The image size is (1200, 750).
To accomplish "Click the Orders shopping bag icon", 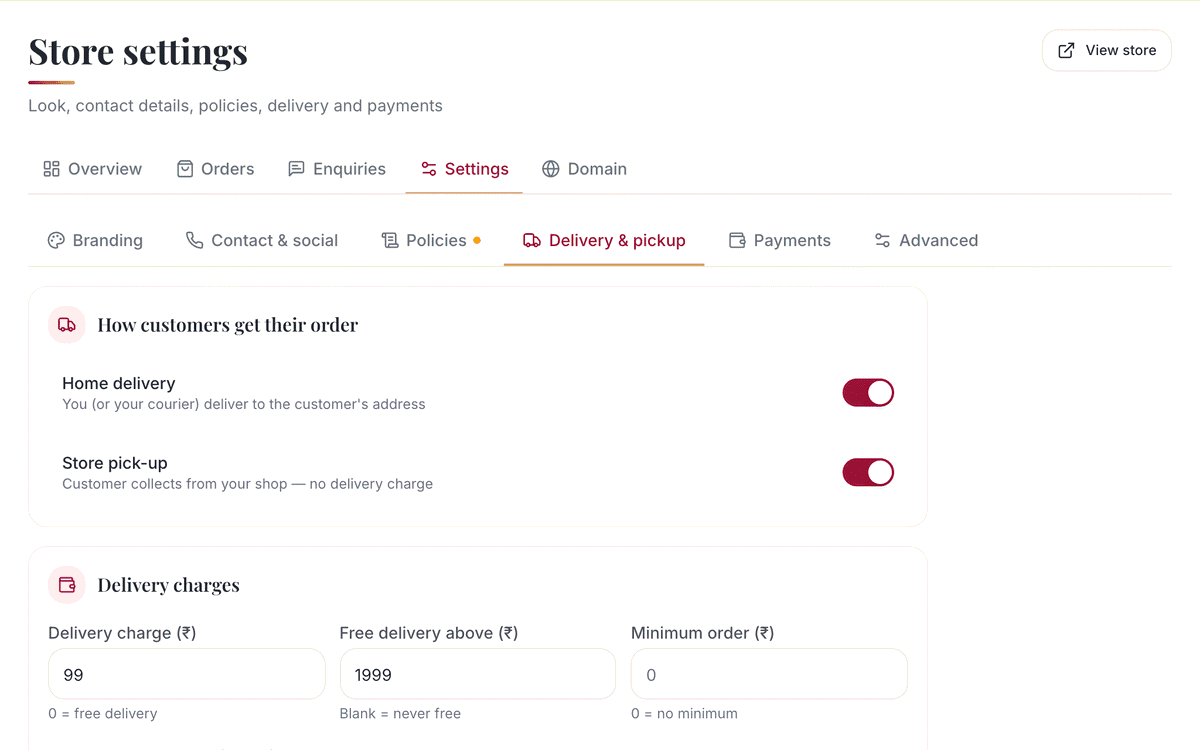I will coord(185,169).
